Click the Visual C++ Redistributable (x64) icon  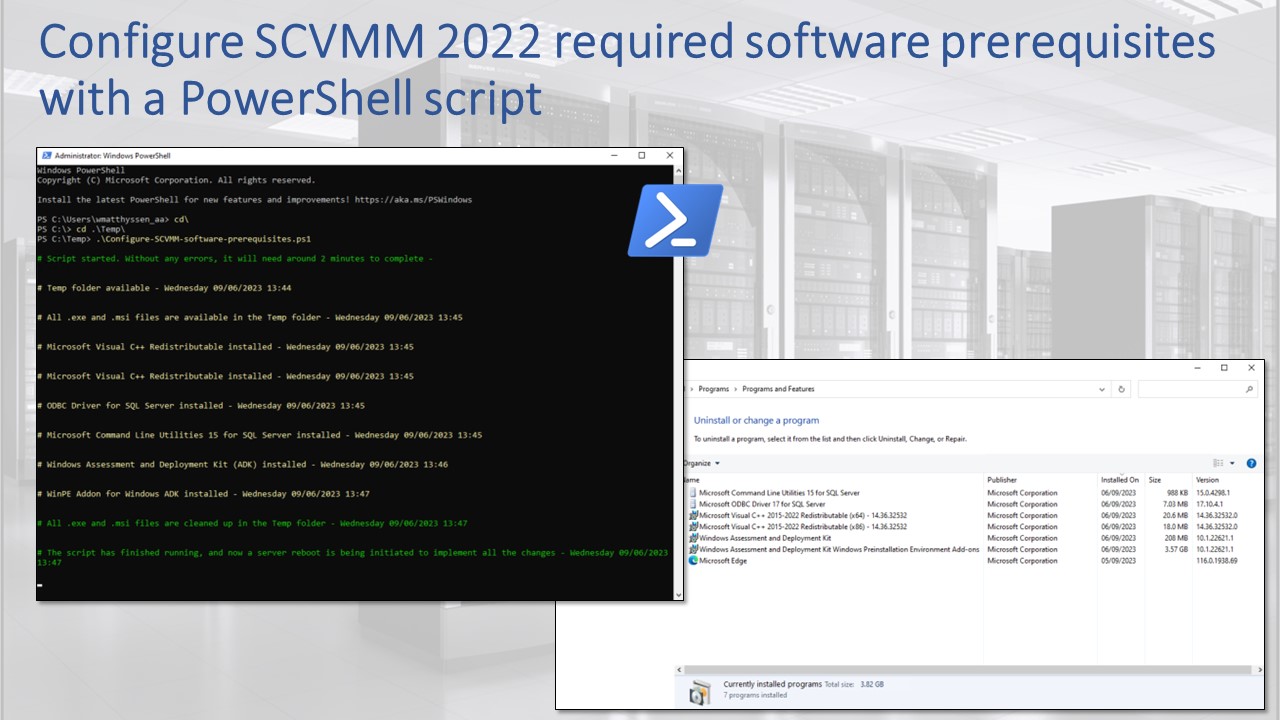tap(693, 515)
